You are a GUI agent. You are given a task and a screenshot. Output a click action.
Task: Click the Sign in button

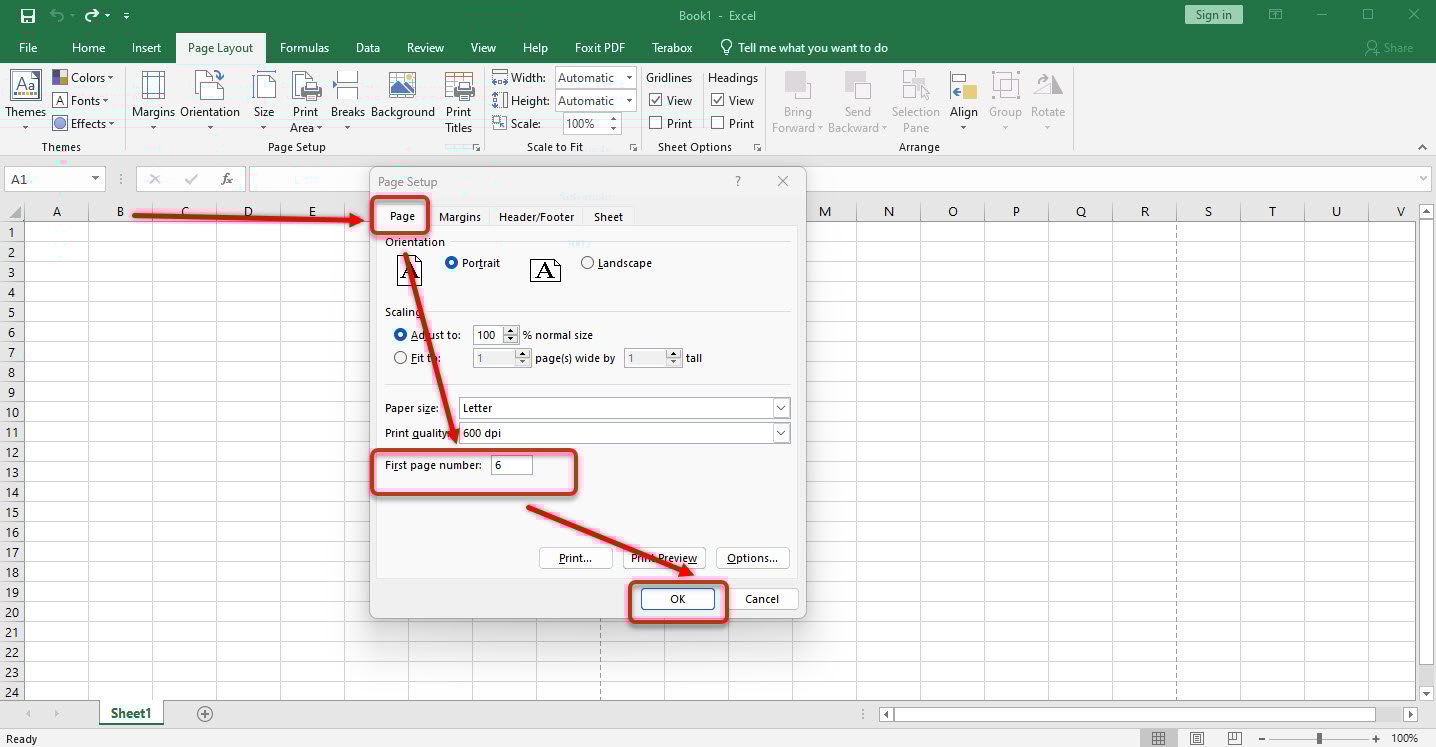click(x=1214, y=15)
